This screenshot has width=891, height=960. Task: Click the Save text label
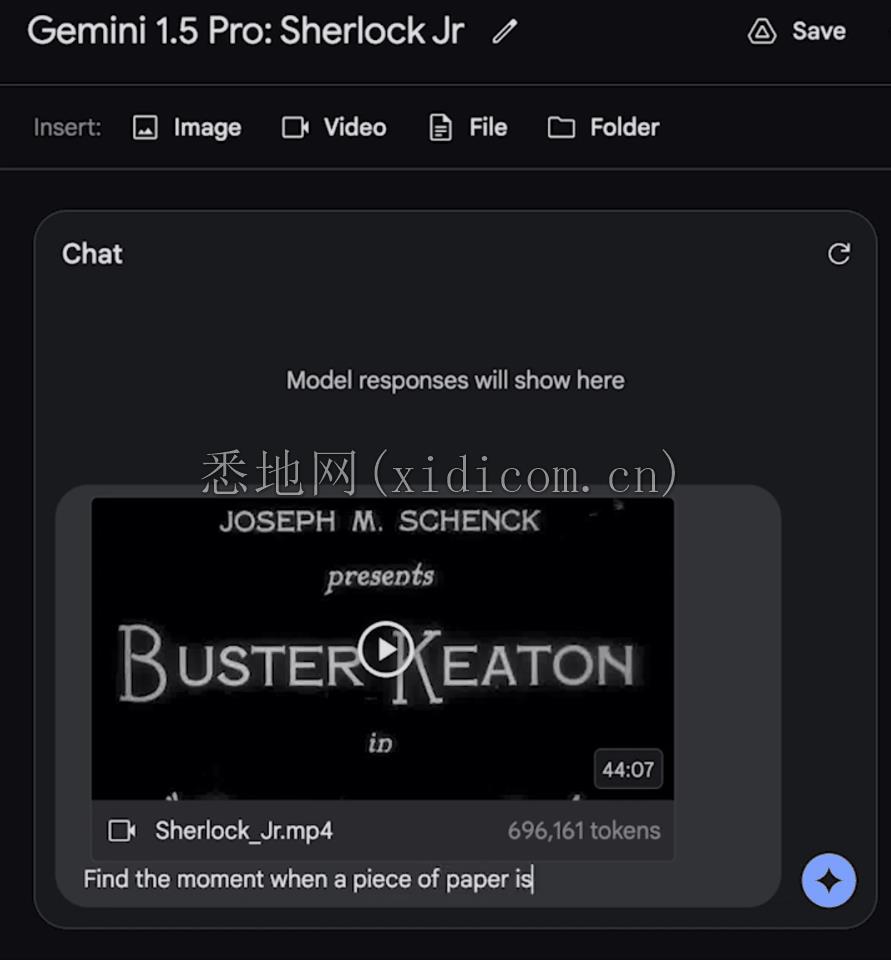pyautogui.click(x=819, y=32)
